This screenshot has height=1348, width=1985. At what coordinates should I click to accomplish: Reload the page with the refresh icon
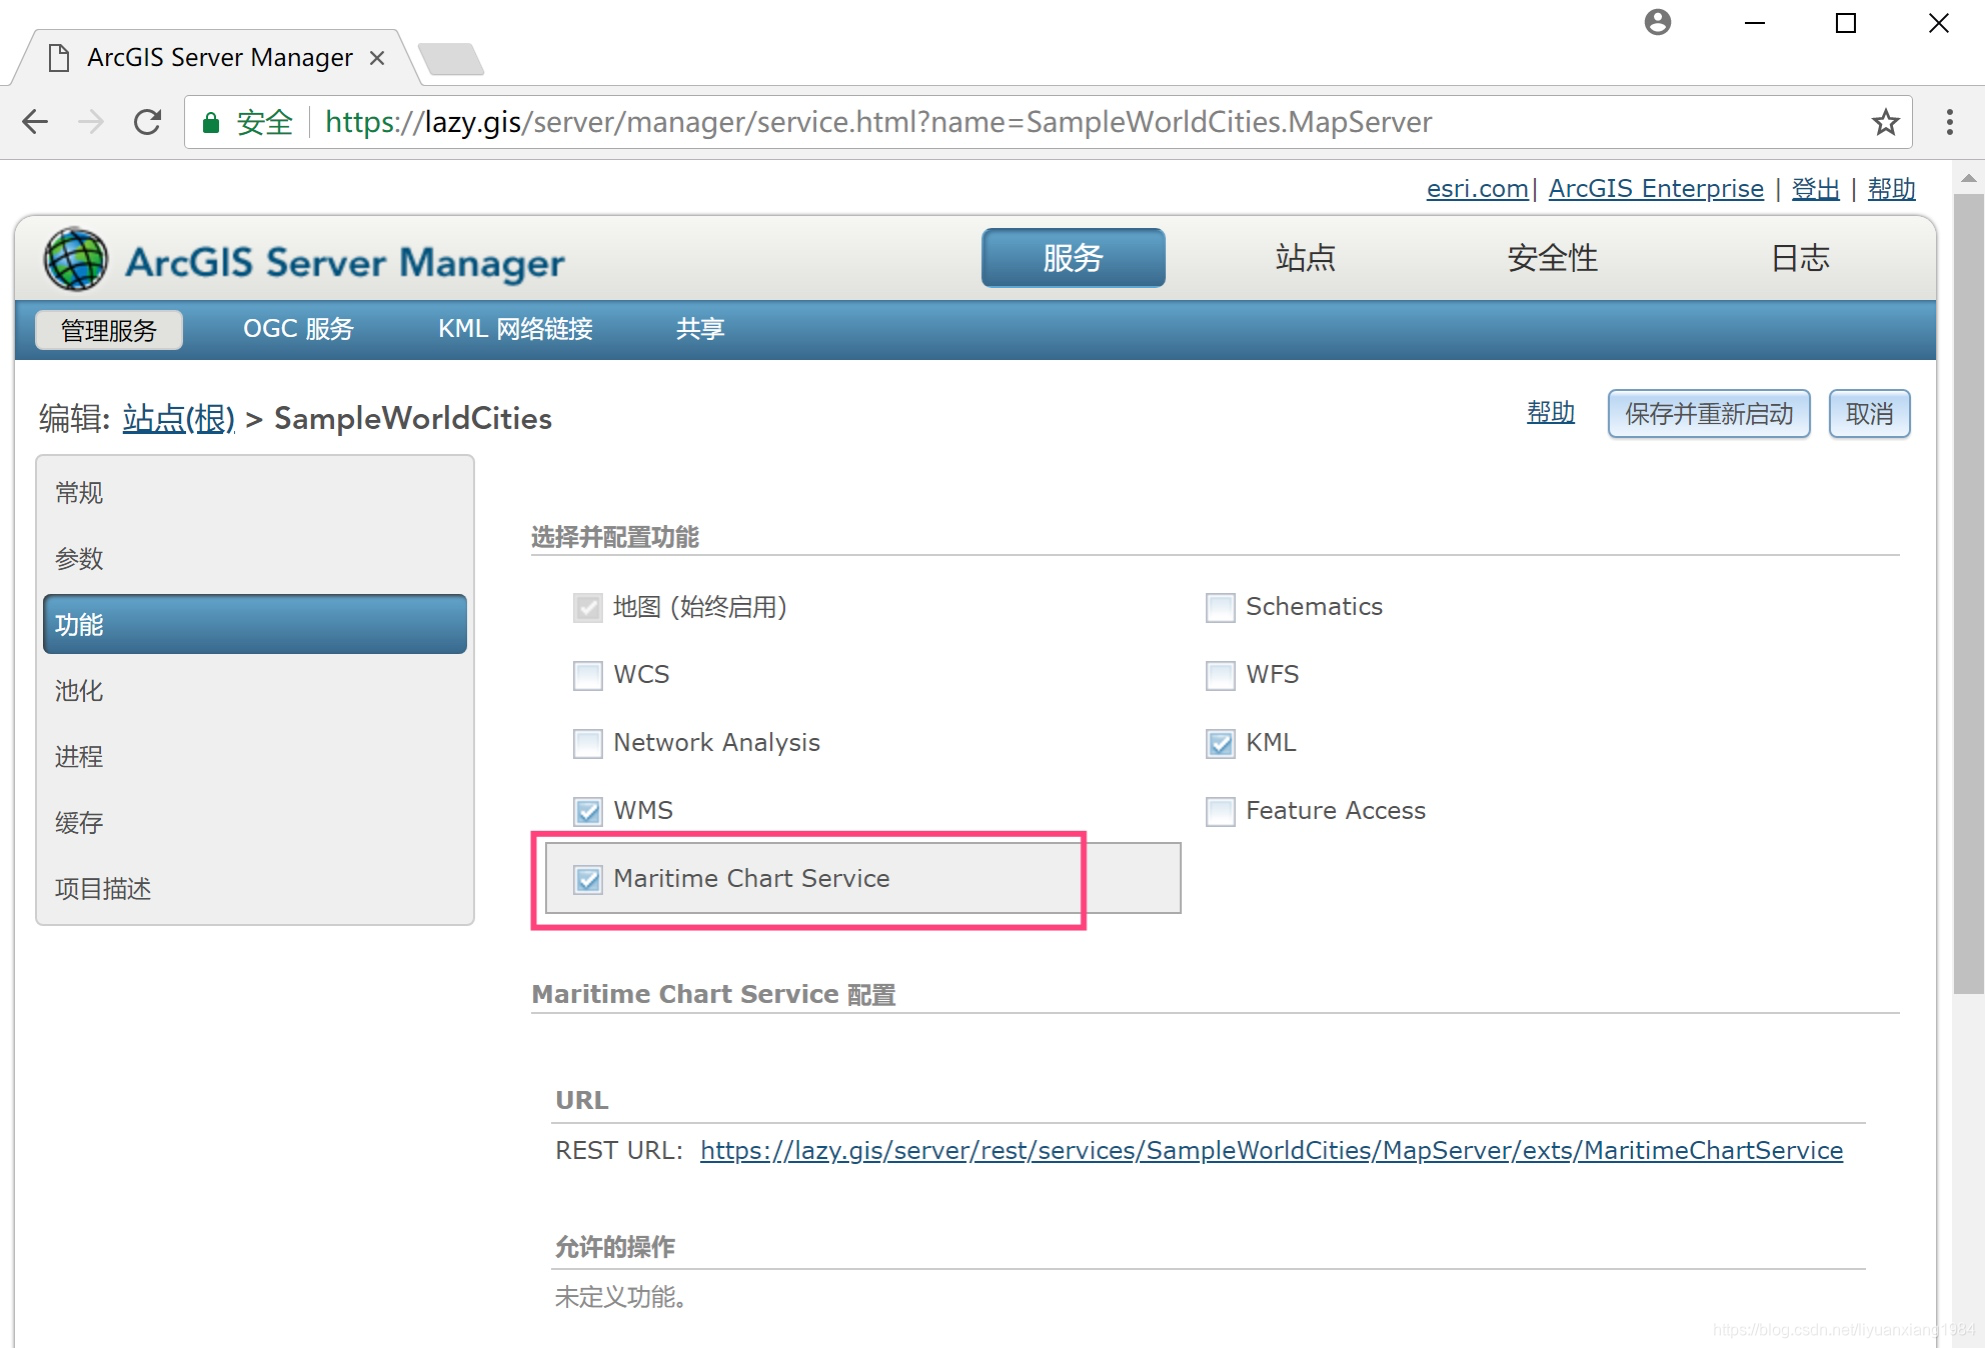(148, 122)
